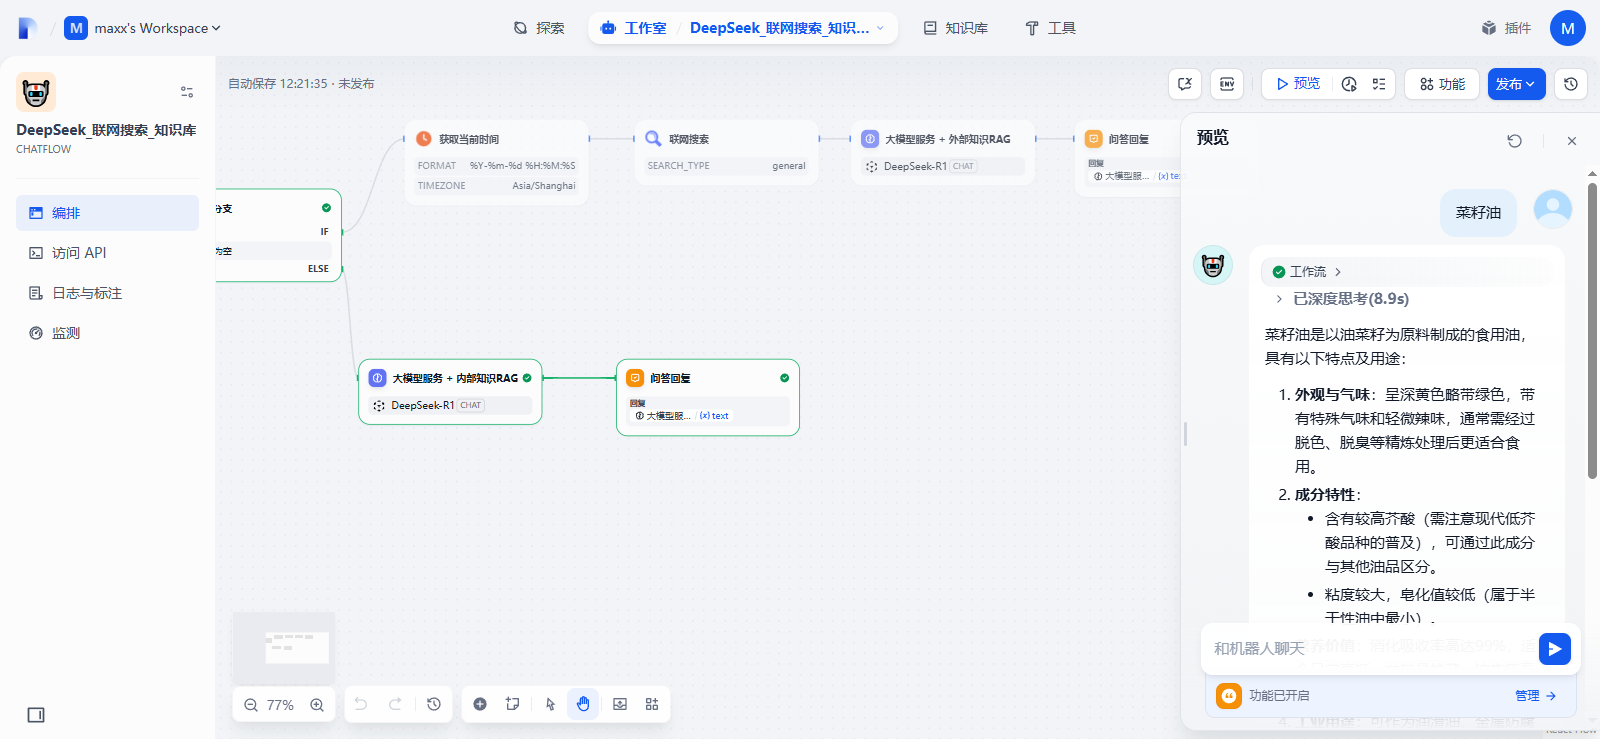
Task: Click SEARCH_TYPE general value in 联网搜索
Action: [726, 166]
